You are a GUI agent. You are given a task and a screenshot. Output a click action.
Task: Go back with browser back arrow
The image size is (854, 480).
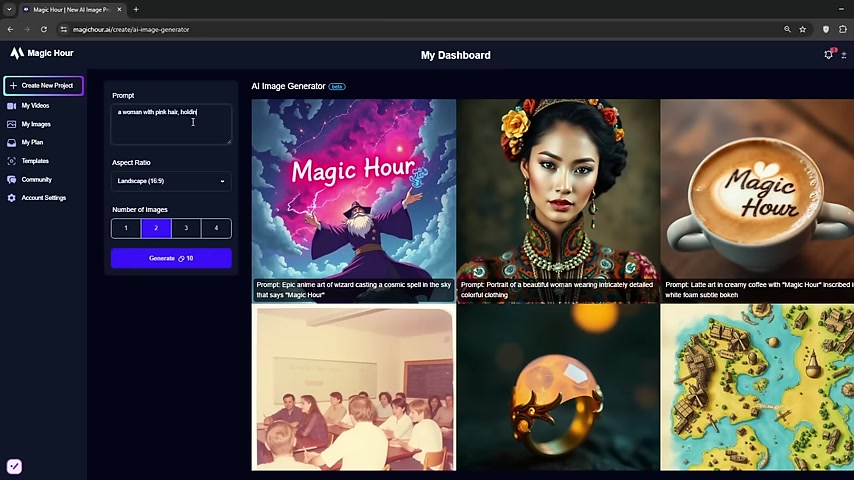10,29
